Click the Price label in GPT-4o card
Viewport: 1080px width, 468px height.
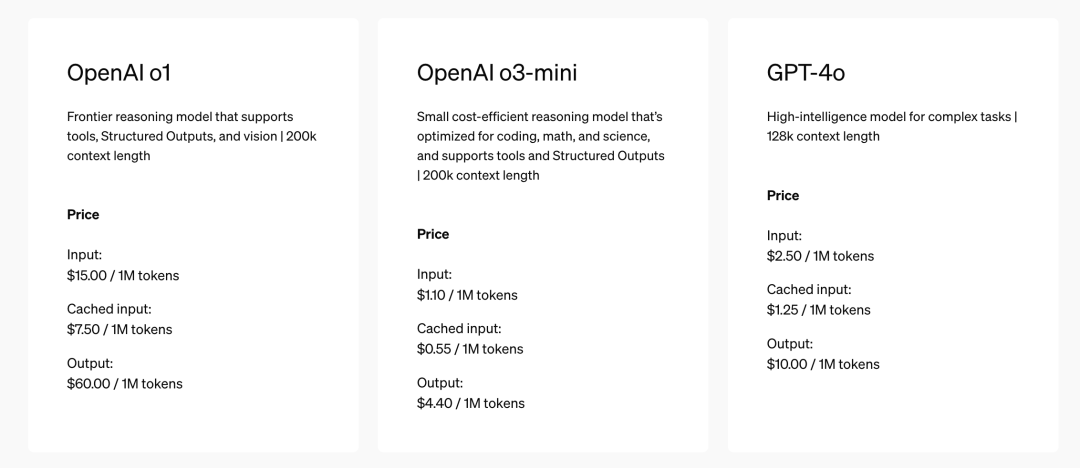782,195
